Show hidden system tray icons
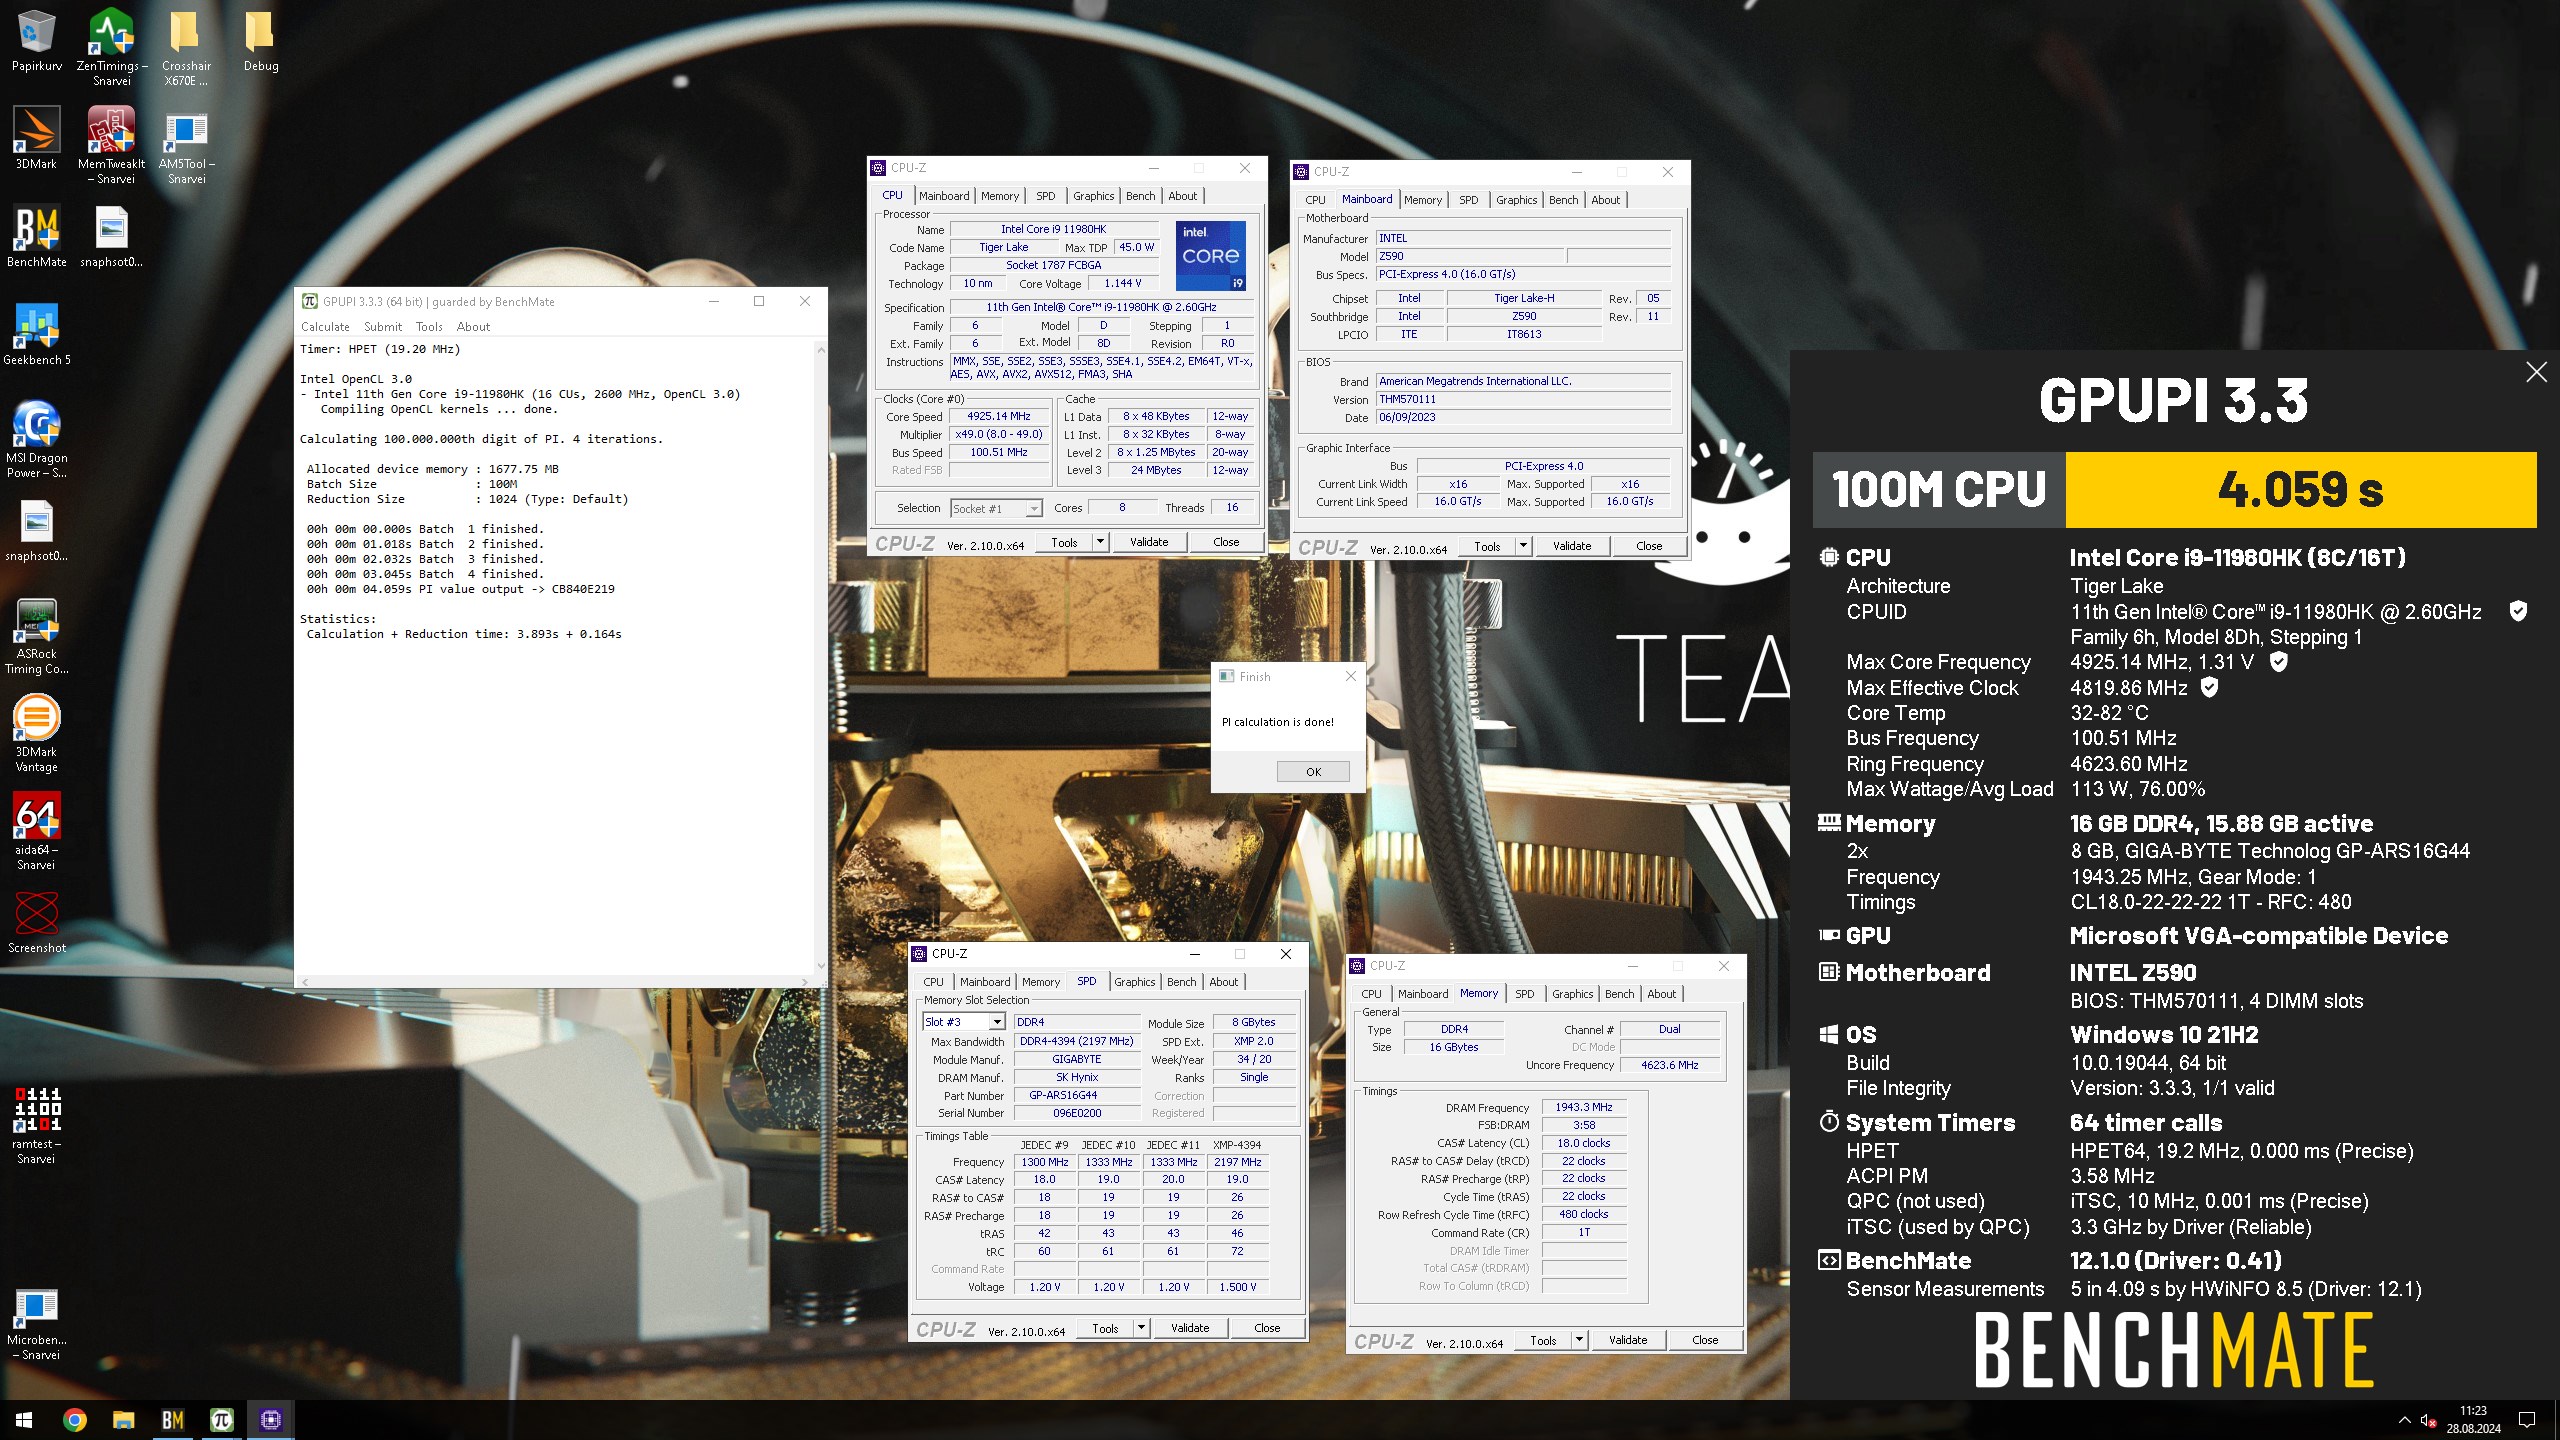Viewport: 2560px width, 1440px height. [2404, 1420]
